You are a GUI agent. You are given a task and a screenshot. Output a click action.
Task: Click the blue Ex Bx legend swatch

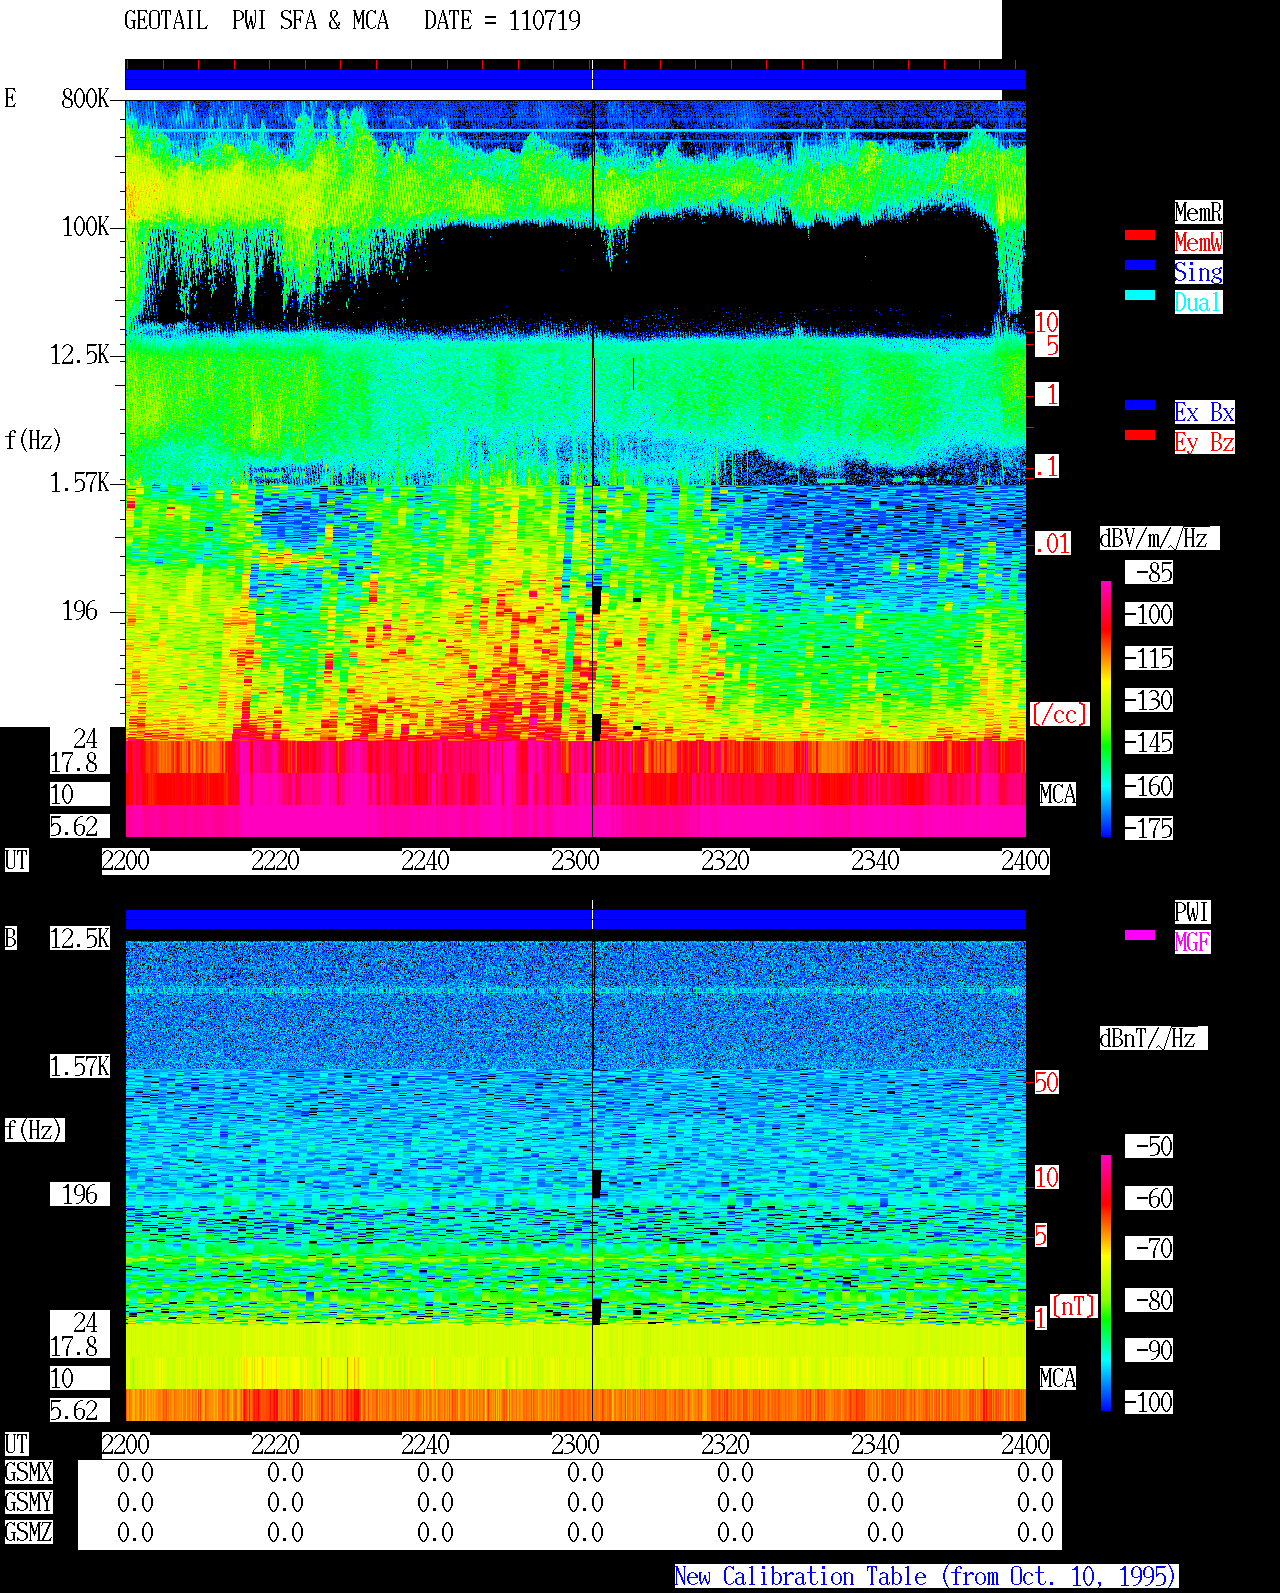pos(1140,405)
